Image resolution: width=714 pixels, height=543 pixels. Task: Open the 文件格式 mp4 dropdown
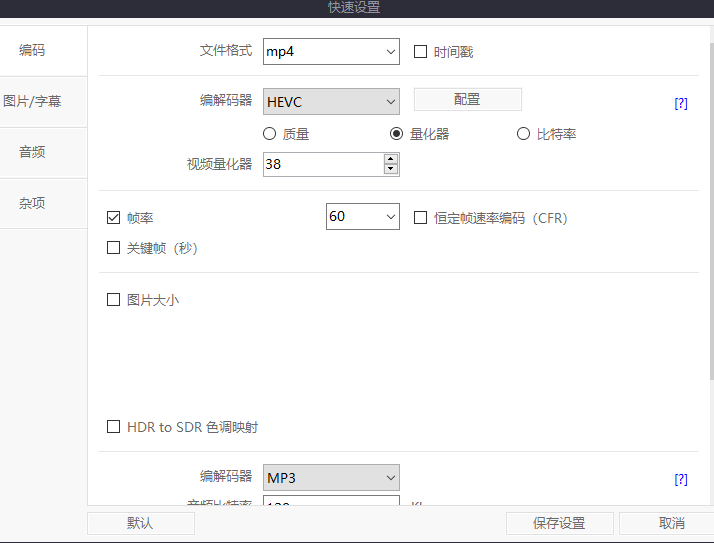331,51
